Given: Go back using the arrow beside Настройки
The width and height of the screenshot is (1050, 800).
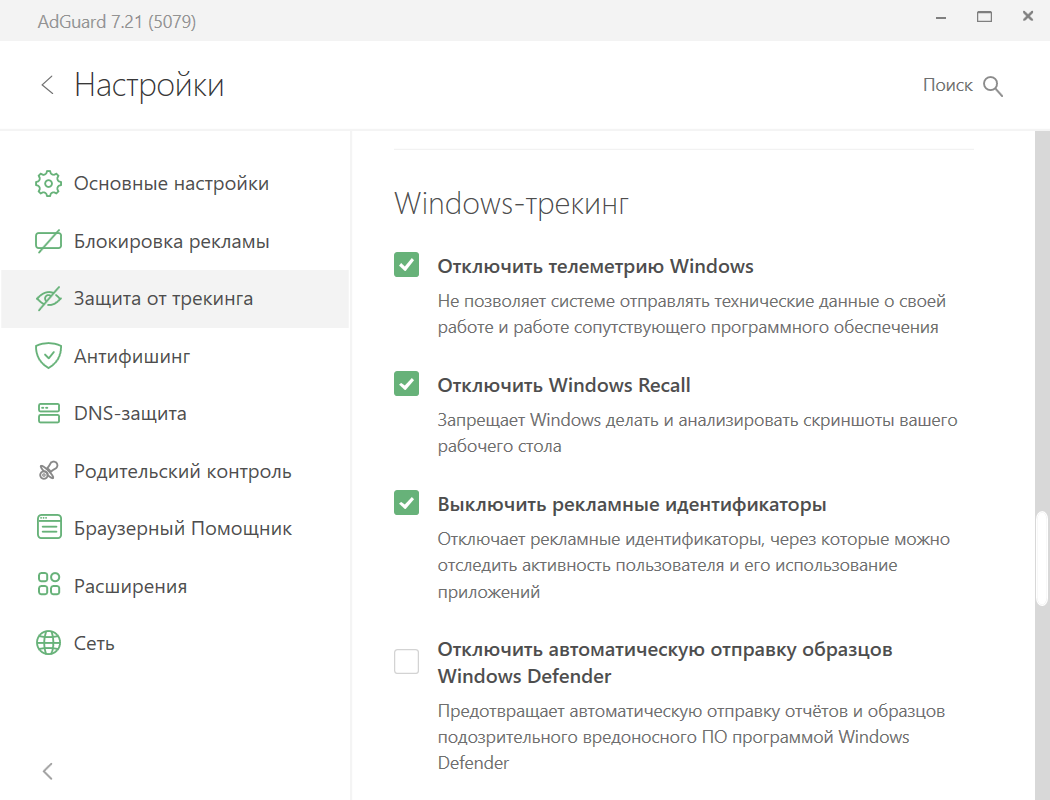Looking at the screenshot, I should (47, 85).
